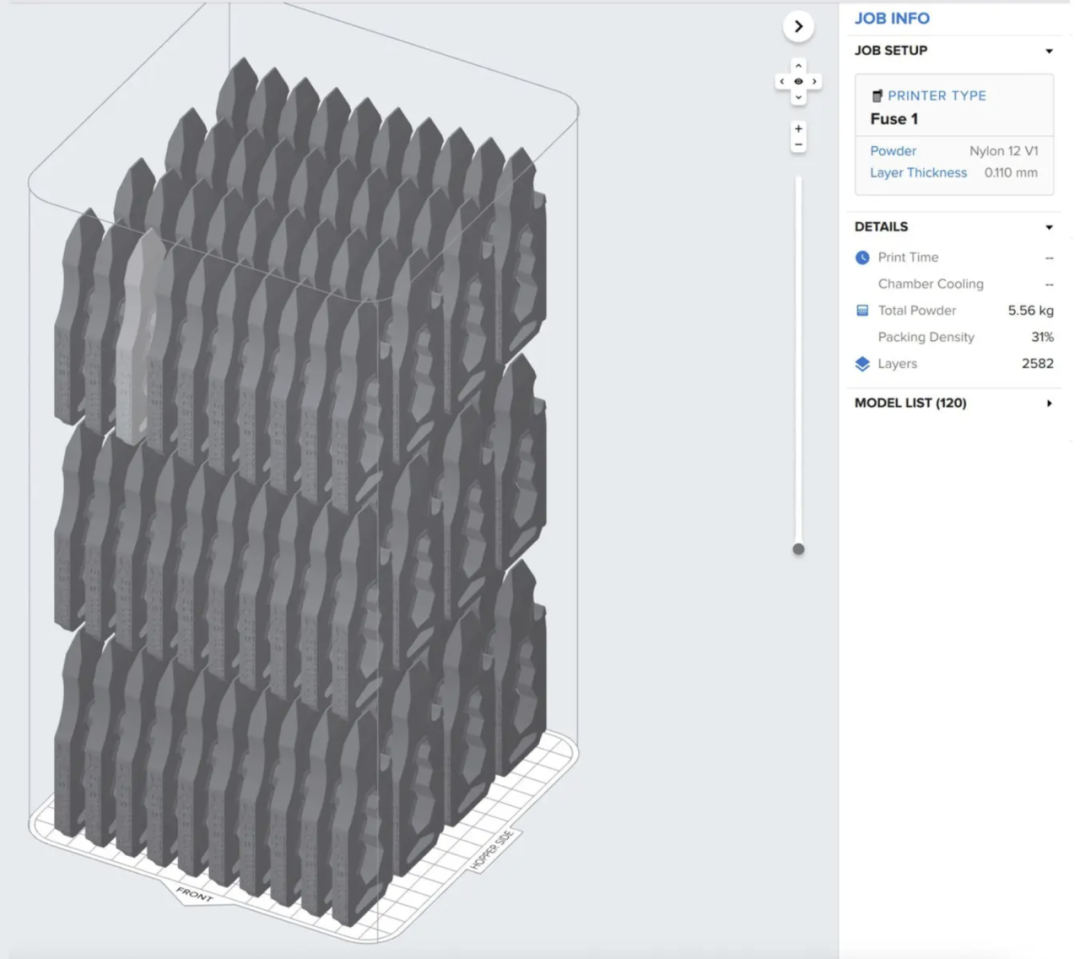Screen dimensions: 1080x959
Task: Open the Powder setting link
Action: [x=893, y=151]
